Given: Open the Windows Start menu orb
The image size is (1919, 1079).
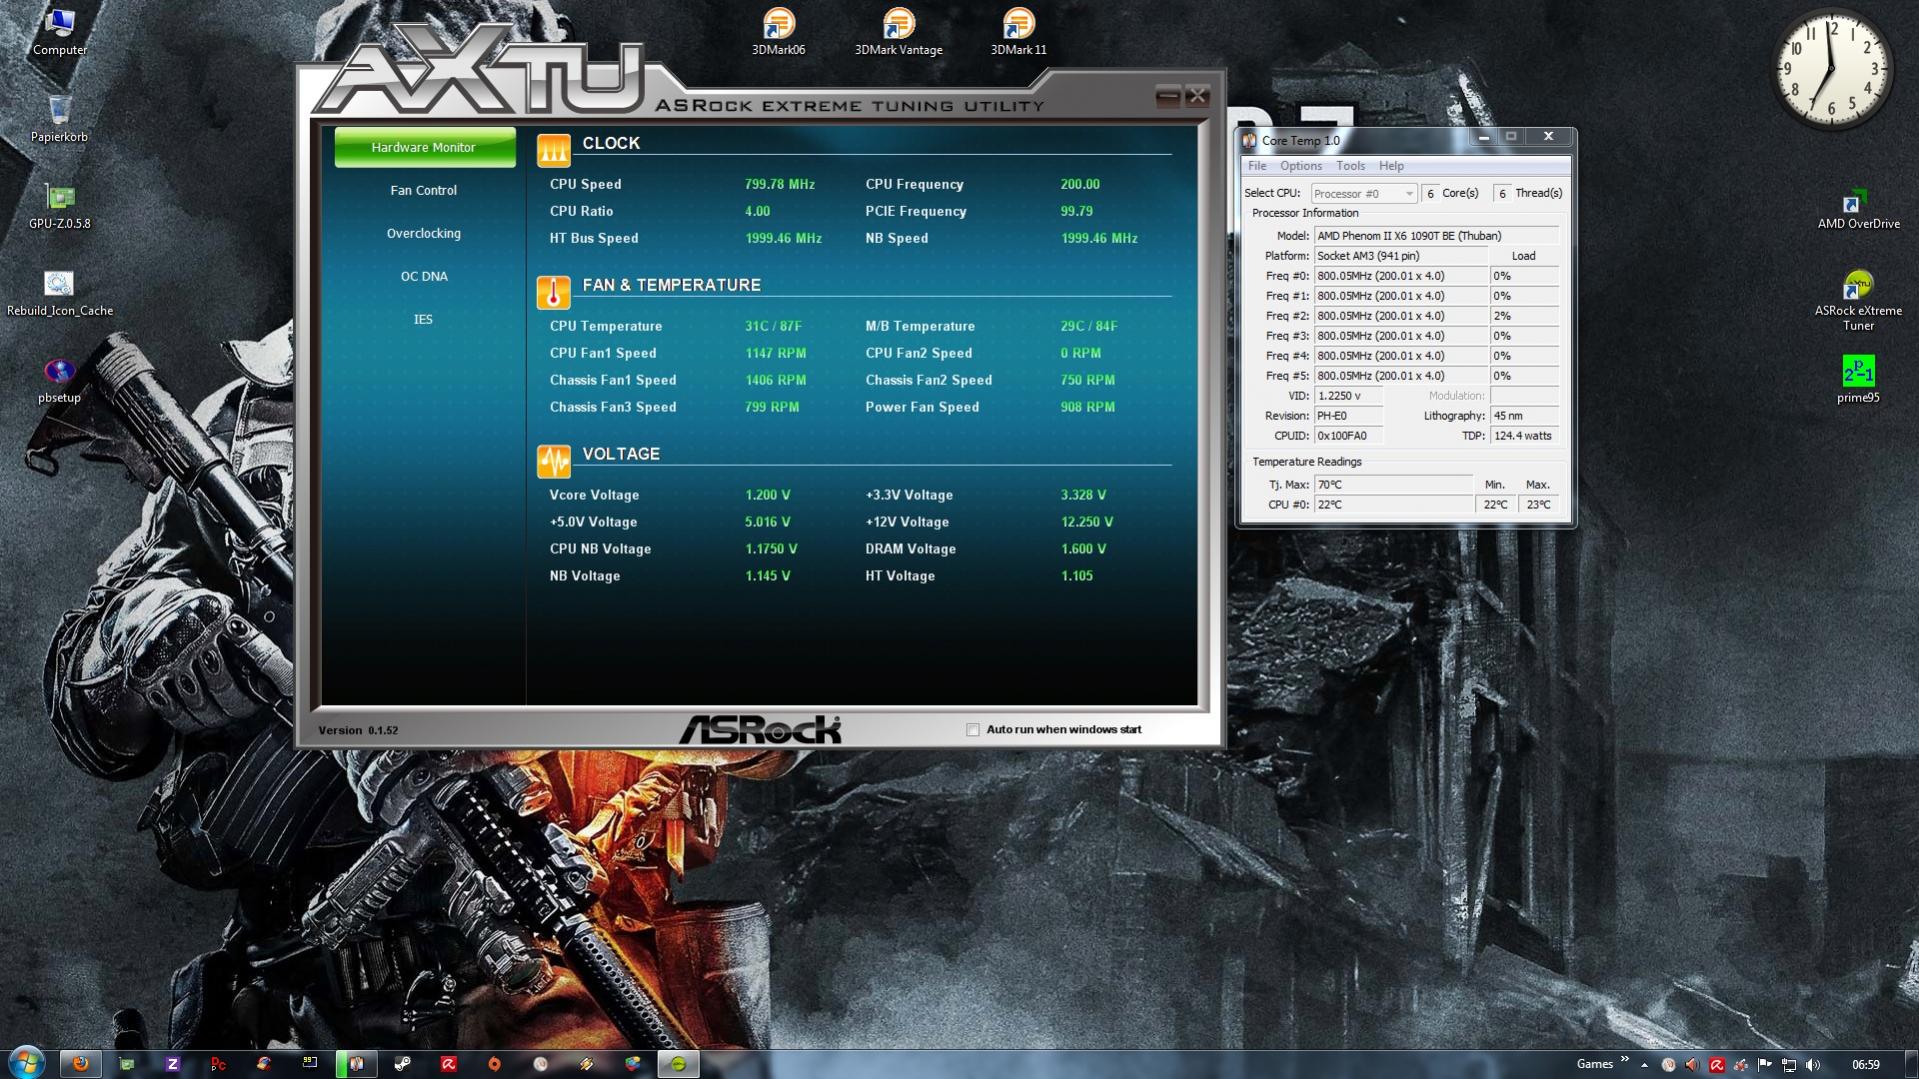Looking at the screenshot, I should click(26, 1062).
